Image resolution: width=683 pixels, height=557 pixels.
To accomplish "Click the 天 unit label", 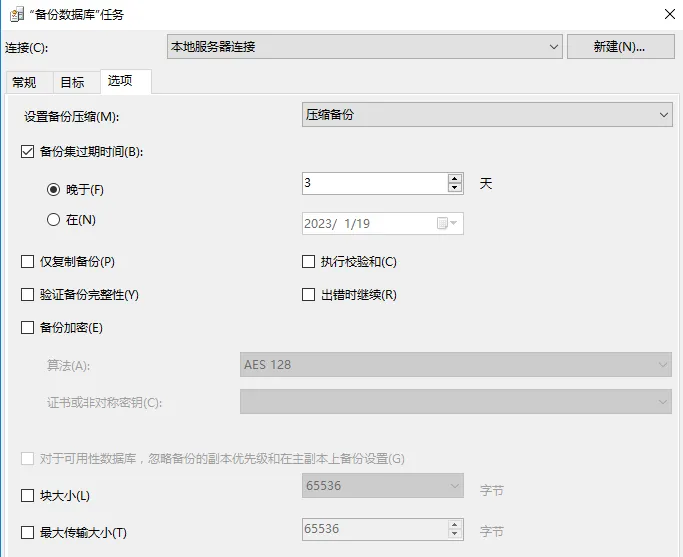I will click(x=486, y=183).
